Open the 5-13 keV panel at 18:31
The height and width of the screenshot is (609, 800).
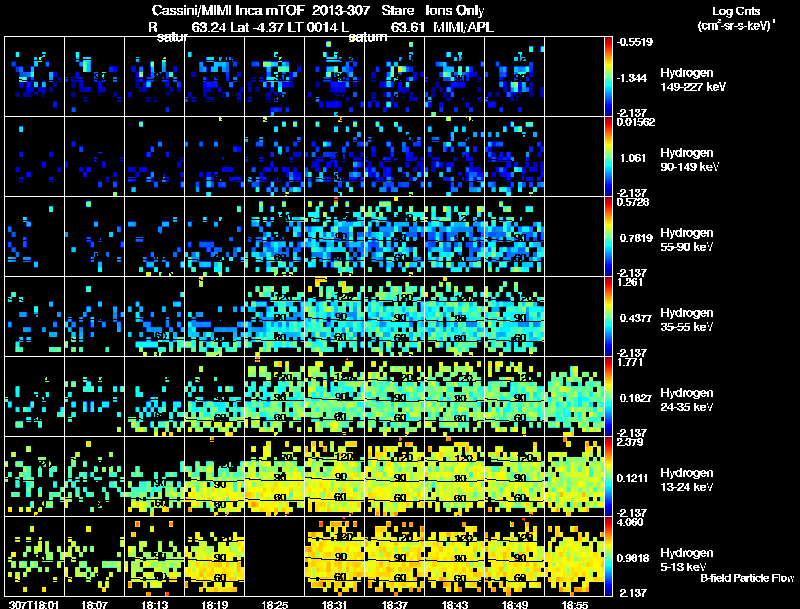[x=335, y=556]
